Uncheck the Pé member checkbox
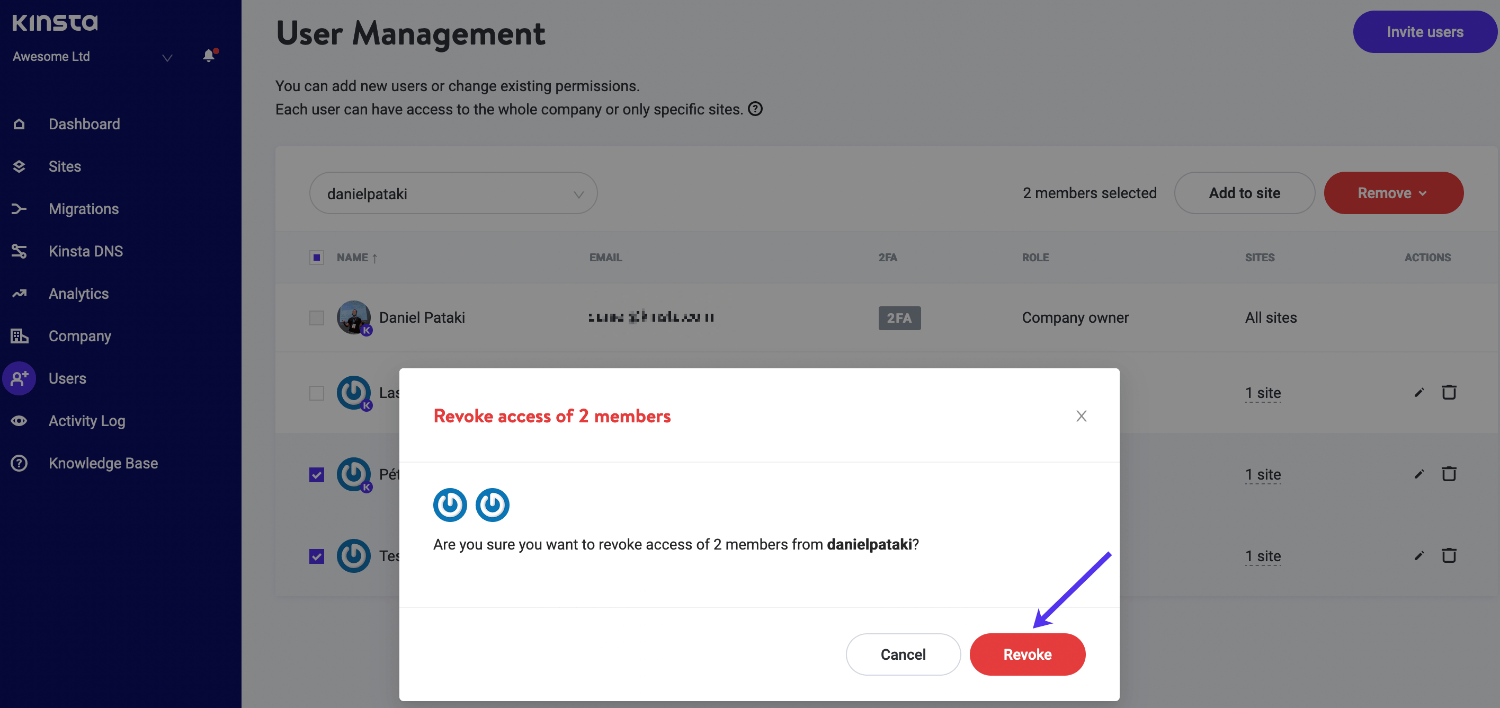Viewport: 1500px width, 708px height. coord(317,475)
